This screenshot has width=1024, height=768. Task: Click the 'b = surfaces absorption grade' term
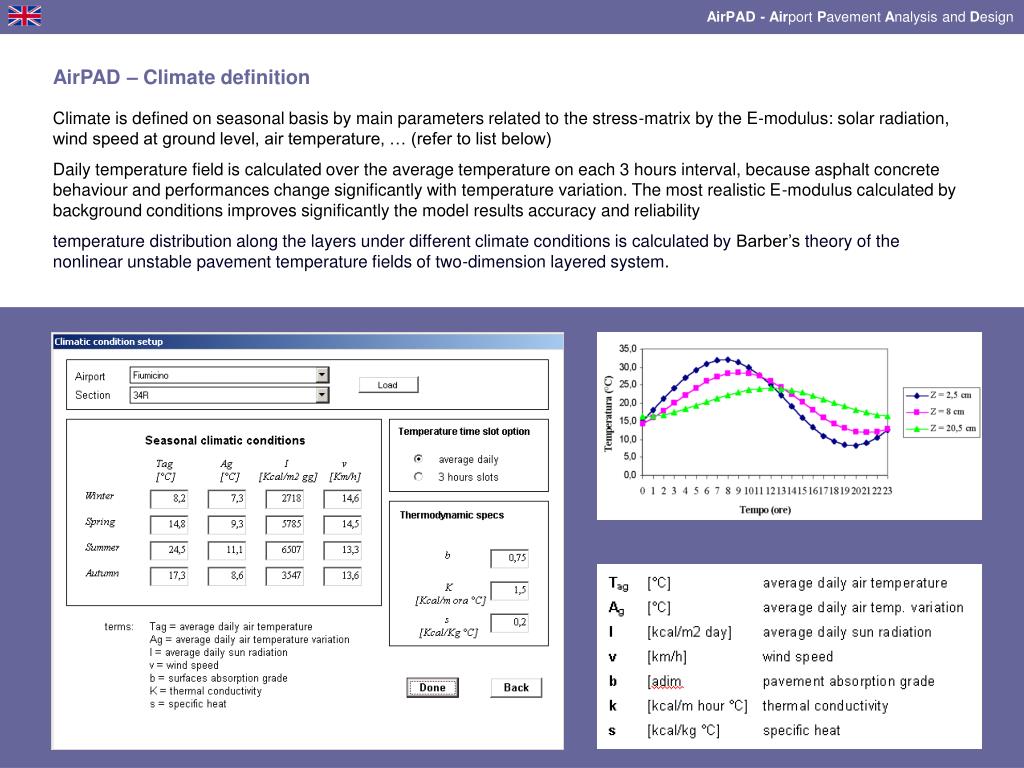218,679
